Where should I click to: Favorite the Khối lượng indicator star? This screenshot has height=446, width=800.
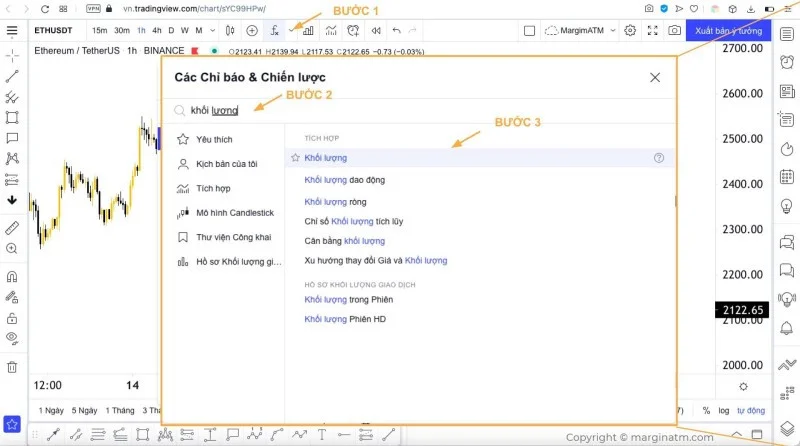pyautogui.click(x=295, y=158)
